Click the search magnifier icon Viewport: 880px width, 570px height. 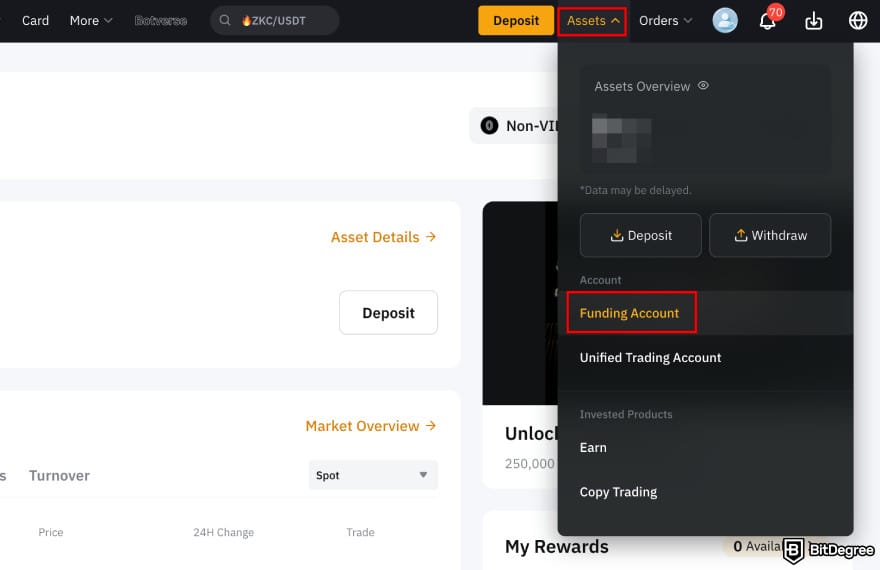coord(224,21)
